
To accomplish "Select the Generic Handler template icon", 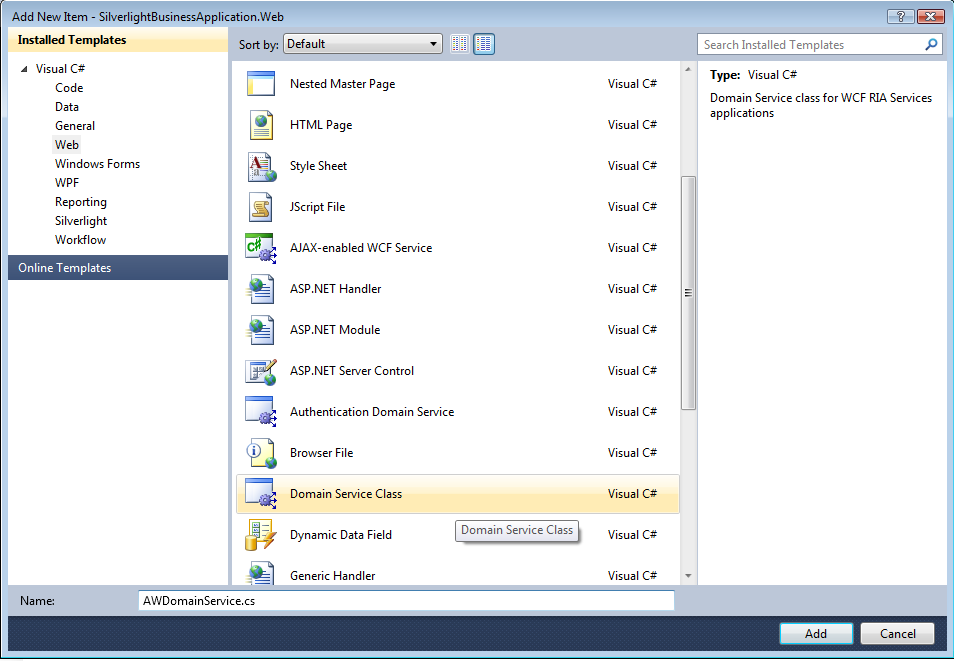I will (260, 575).
